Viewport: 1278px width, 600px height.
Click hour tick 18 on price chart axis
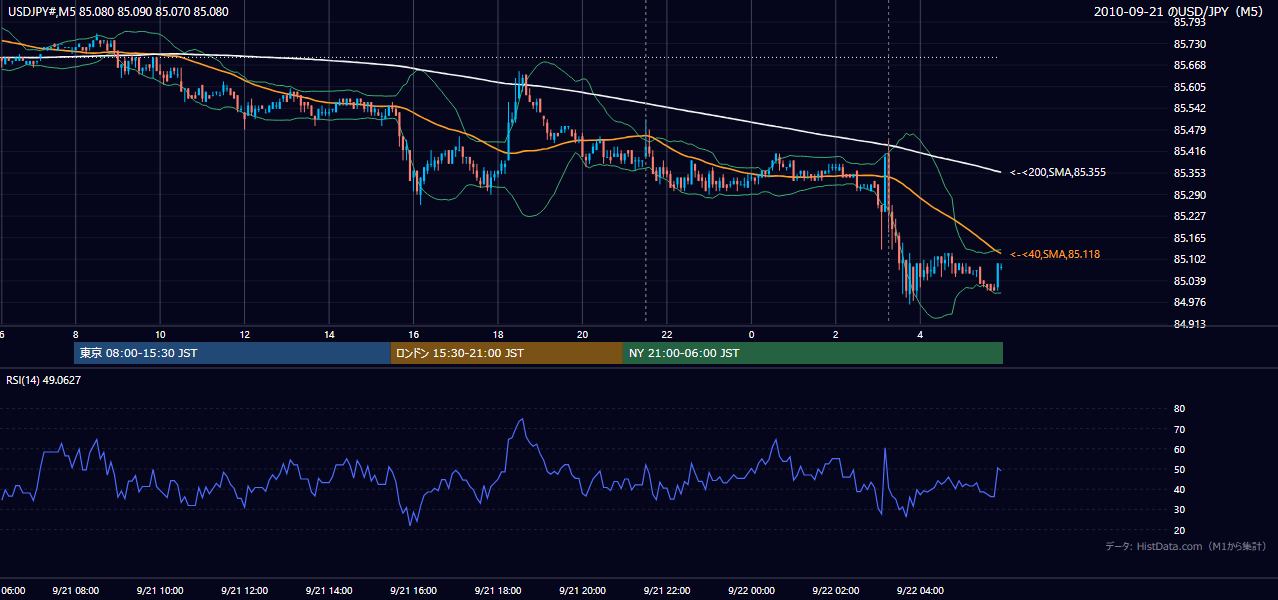(x=498, y=334)
